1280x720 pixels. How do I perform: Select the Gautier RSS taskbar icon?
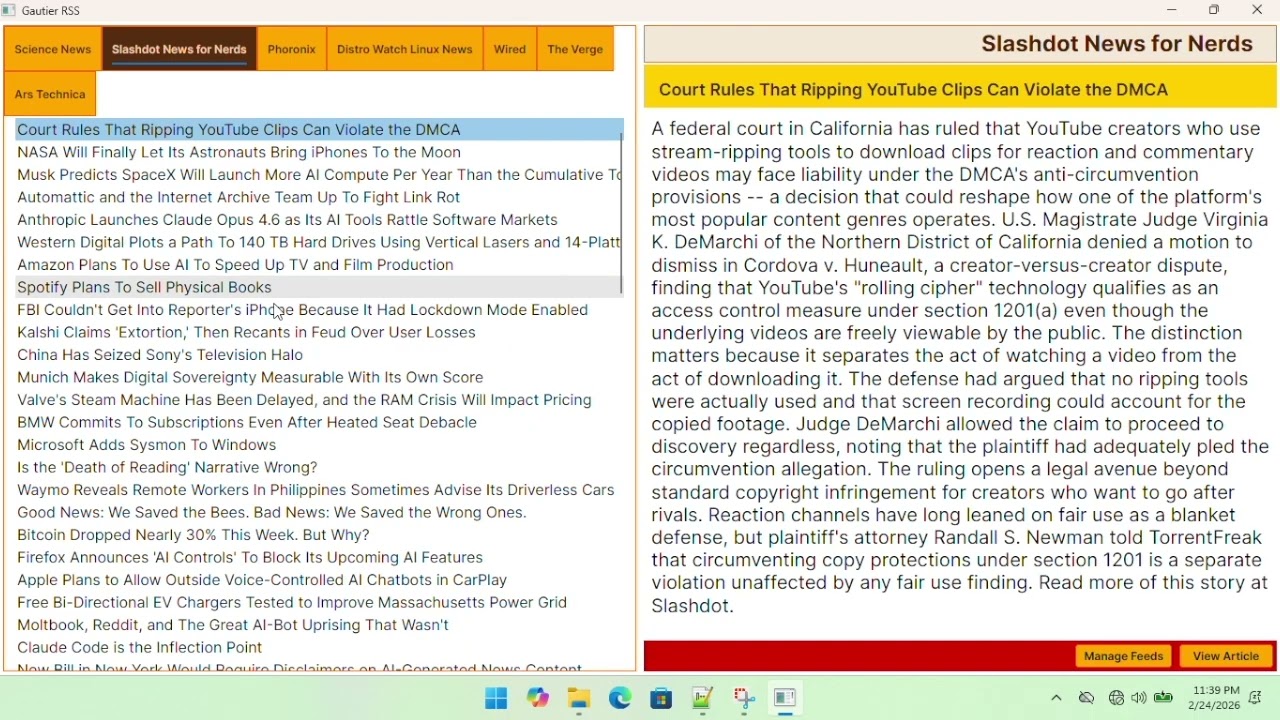click(x=786, y=699)
